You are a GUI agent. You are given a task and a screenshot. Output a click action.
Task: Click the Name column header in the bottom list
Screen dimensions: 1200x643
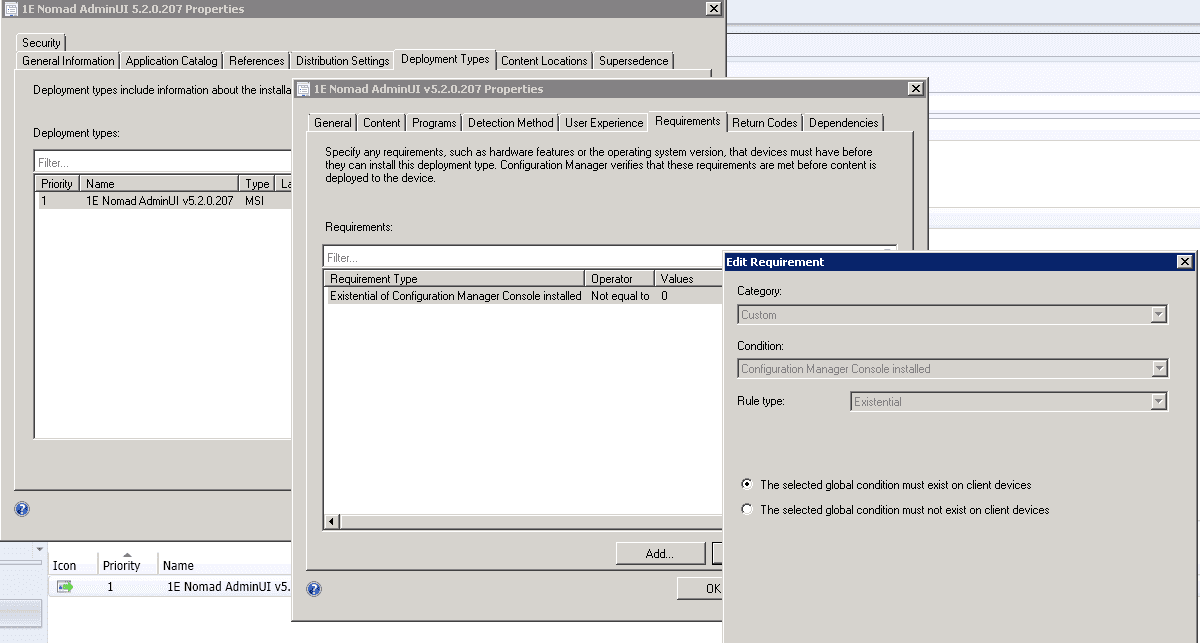click(x=224, y=566)
